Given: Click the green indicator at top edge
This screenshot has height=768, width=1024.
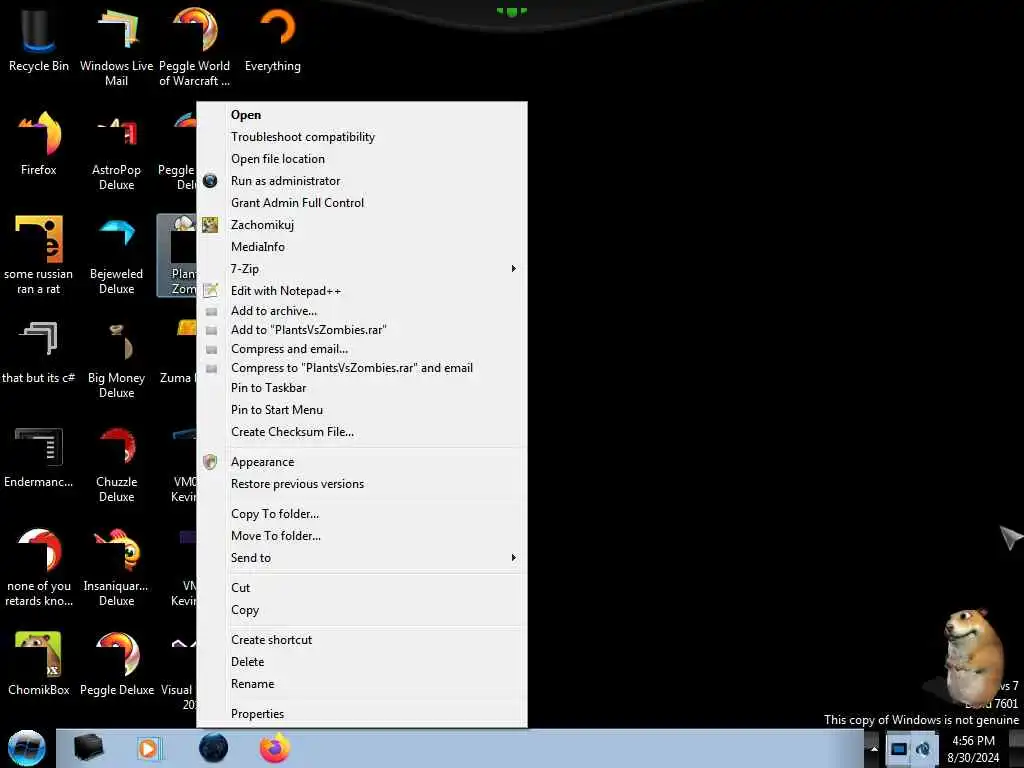Looking at the screenshot, I should (511, 11).
